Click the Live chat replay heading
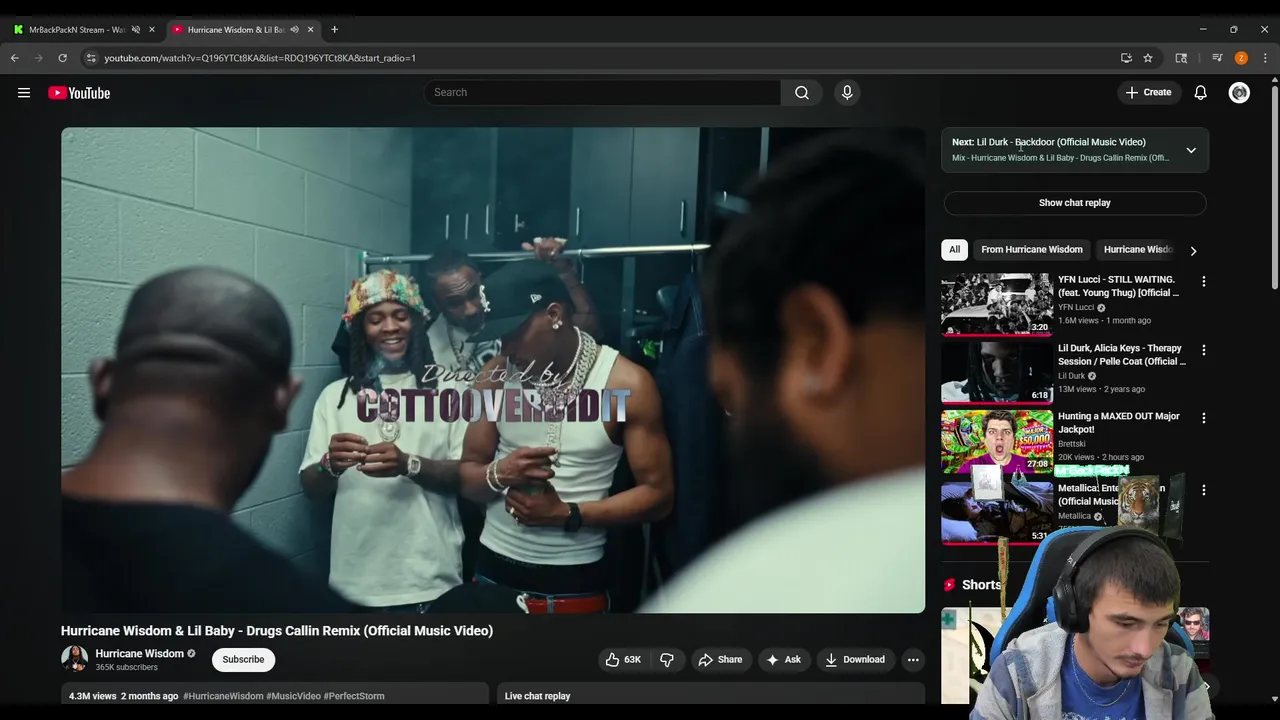1280x720 pixels. [537, 696]
